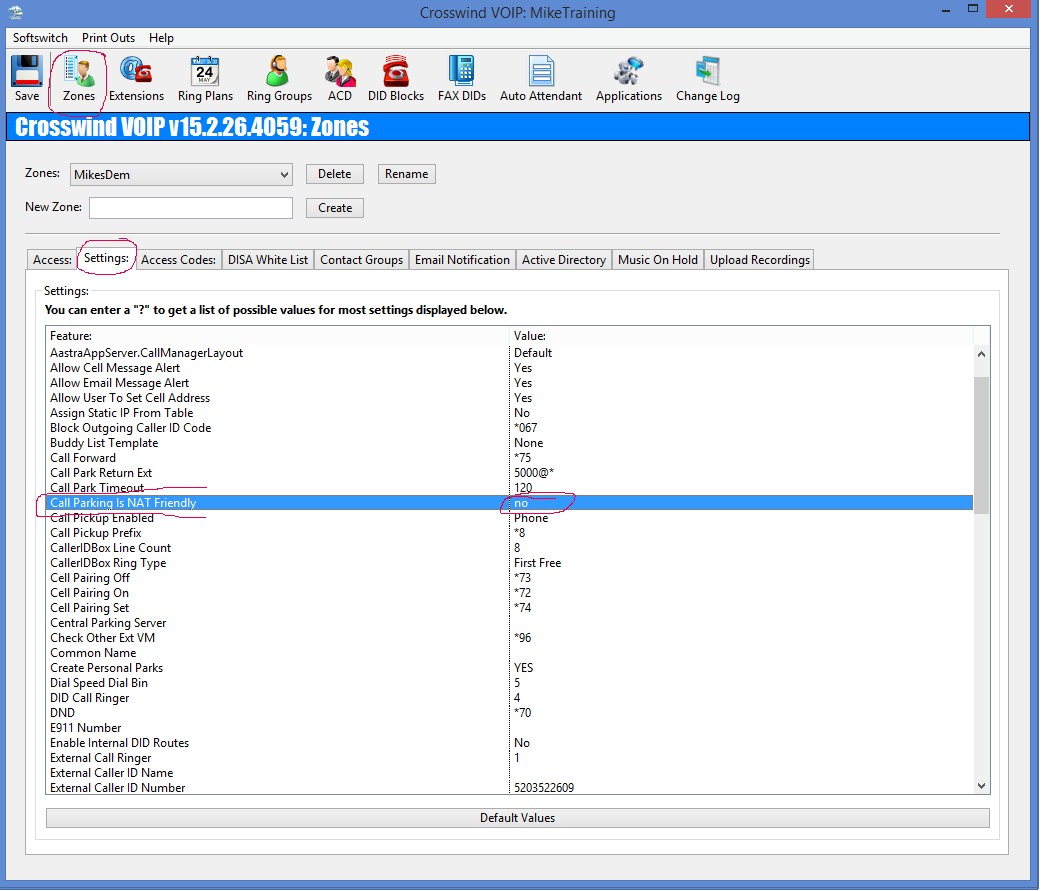Switch to Music On Hold tab
Image resolution: width=1048 pixels, height=891 pixels.
pyautogui.click(x=657, y=260)
